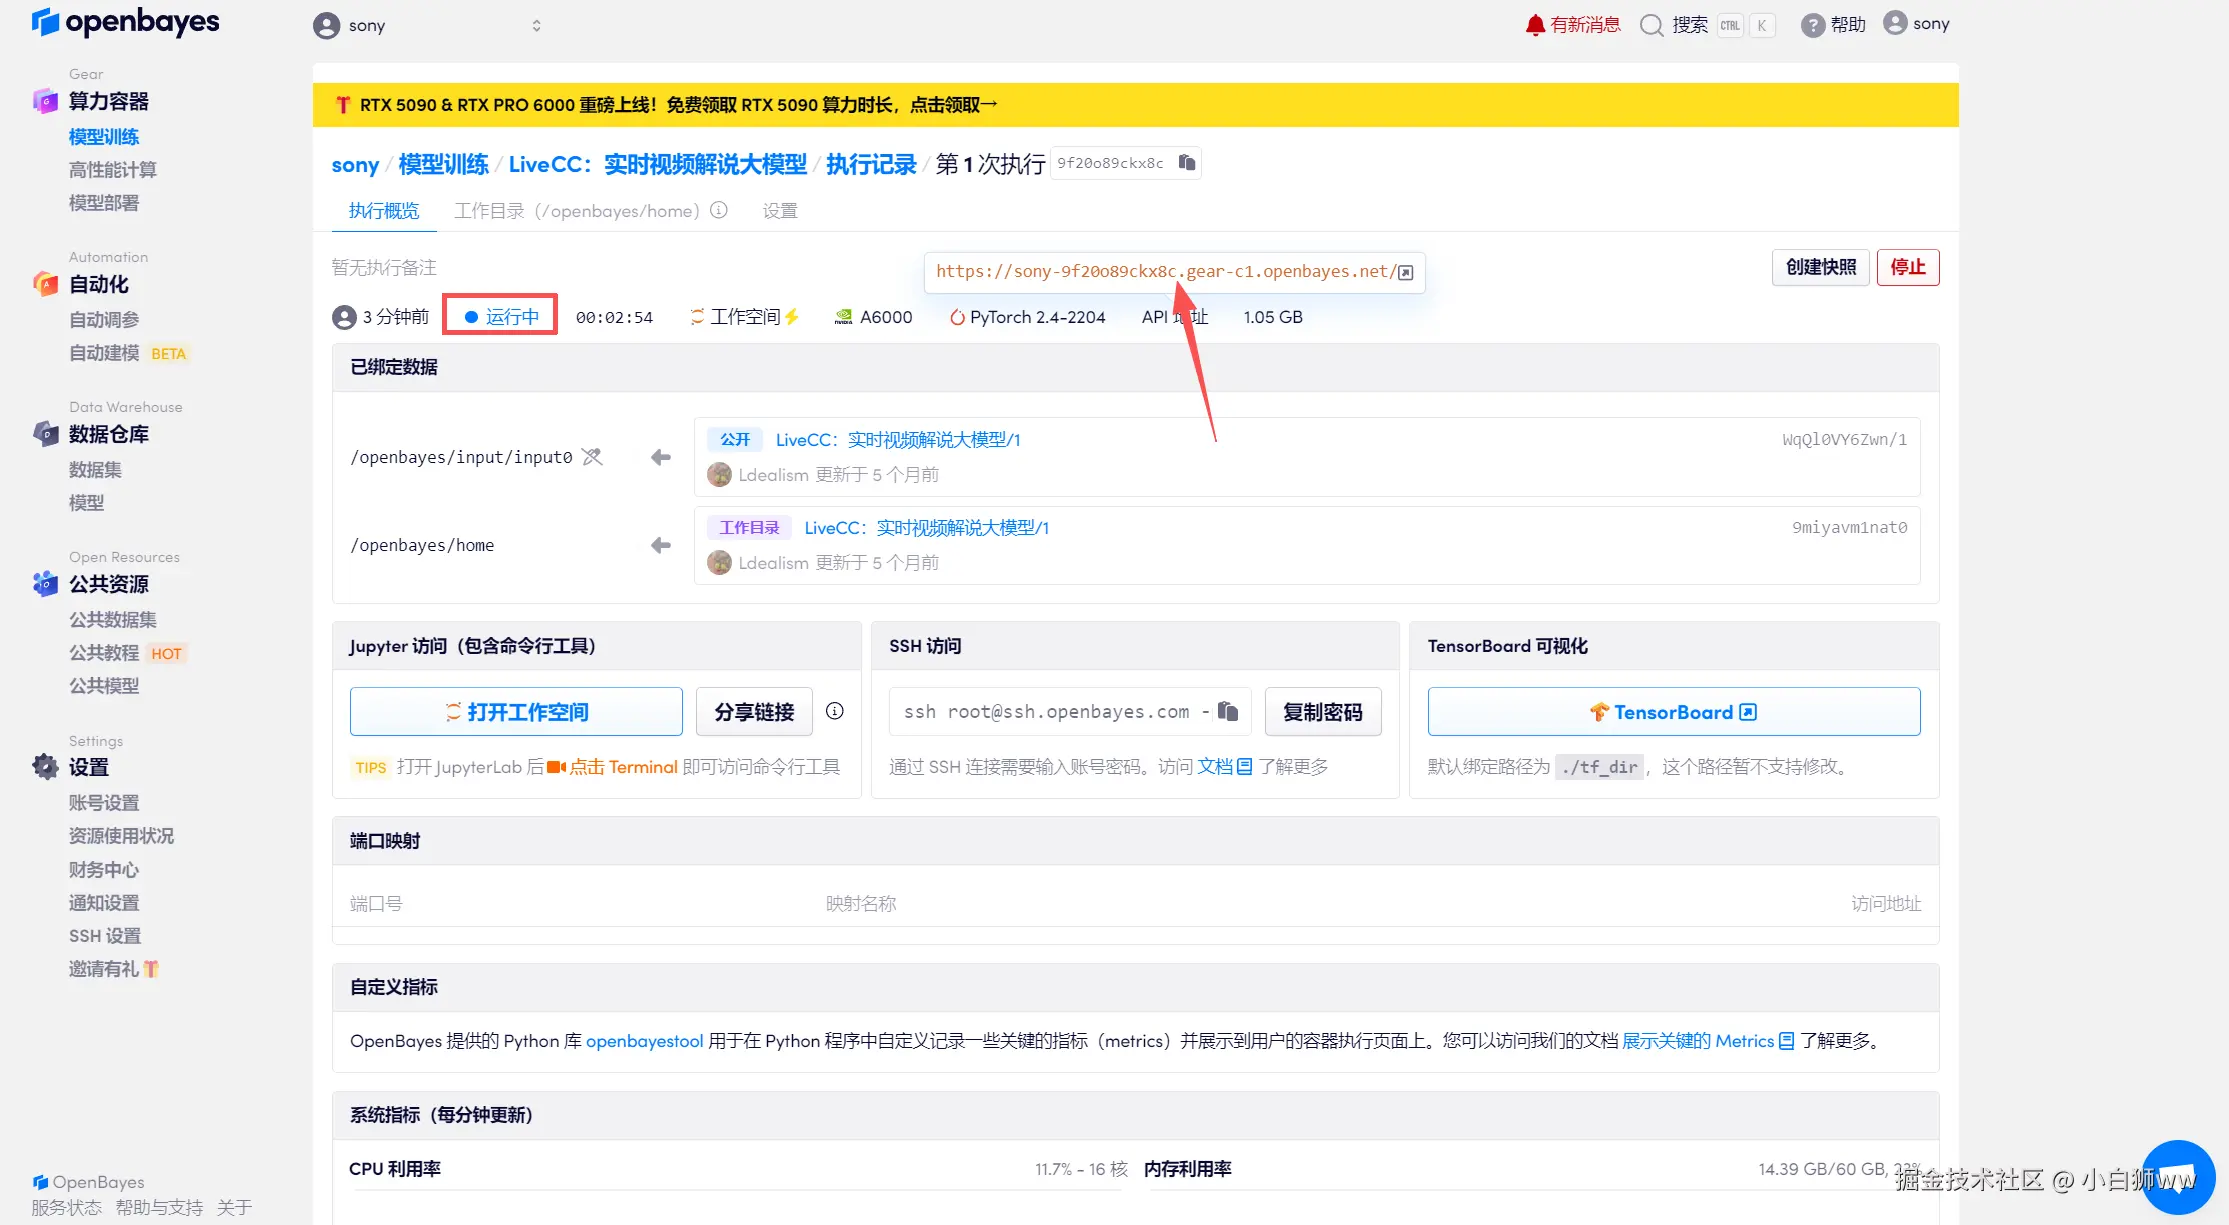Screen dimensions: 2229x1225
Task: Open the TensorBoard button
Action: 1673,712
